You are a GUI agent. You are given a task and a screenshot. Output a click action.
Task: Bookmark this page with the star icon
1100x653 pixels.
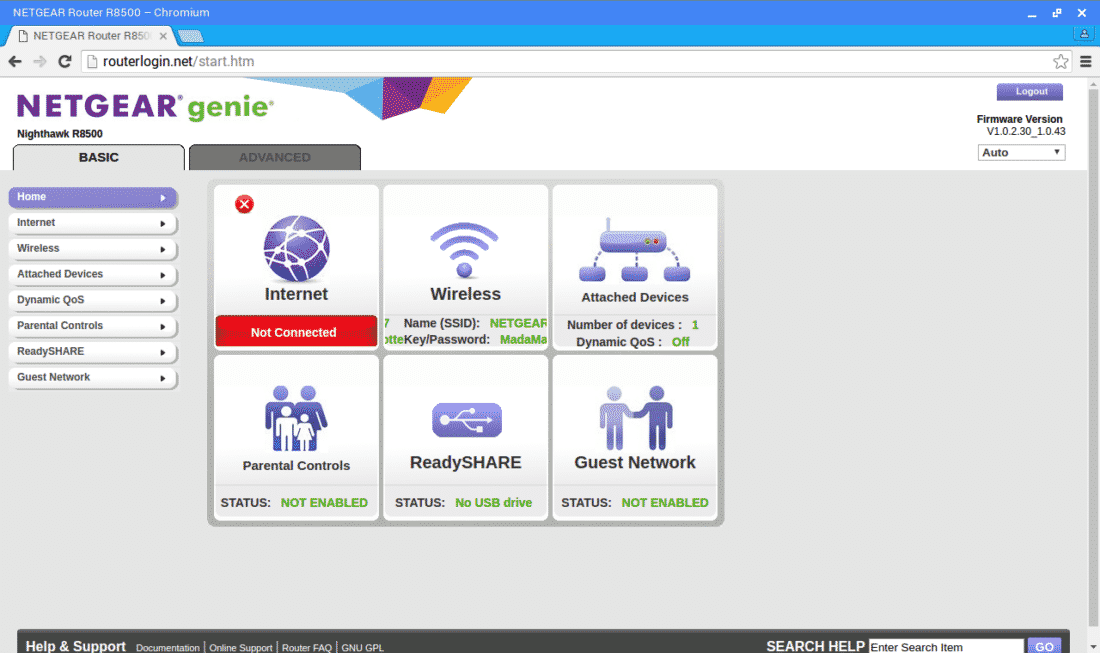[x=1061, y=62]
